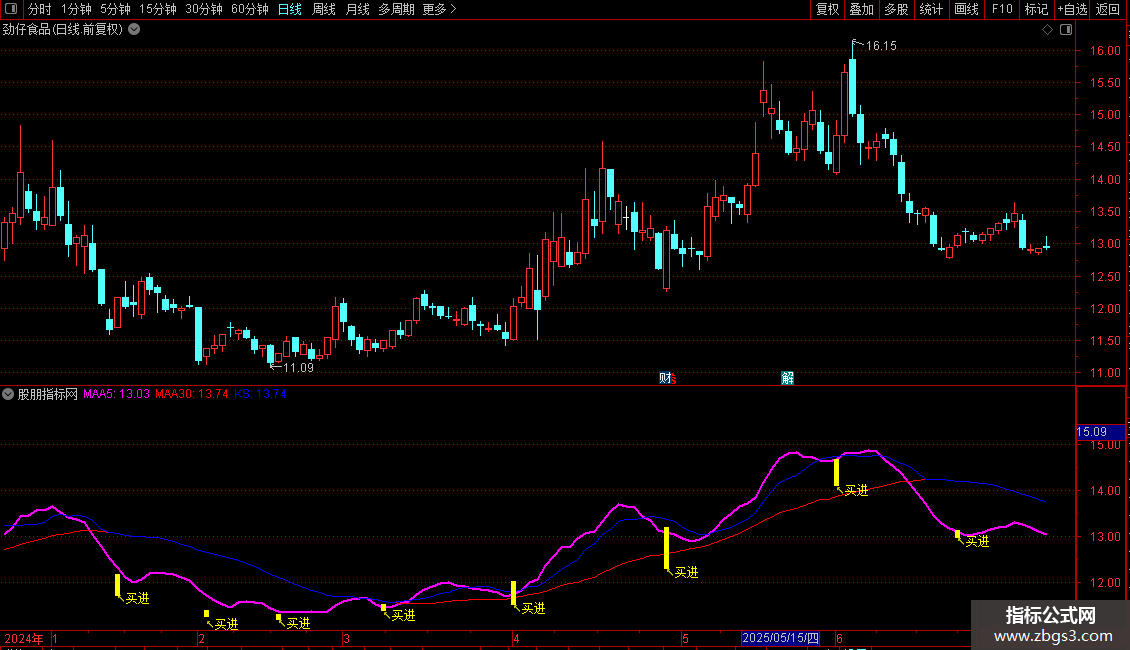The width and height of the screenshot is (1130, 650).
Task: Select the 日线 daily tab
Action: tap(290, 9)
